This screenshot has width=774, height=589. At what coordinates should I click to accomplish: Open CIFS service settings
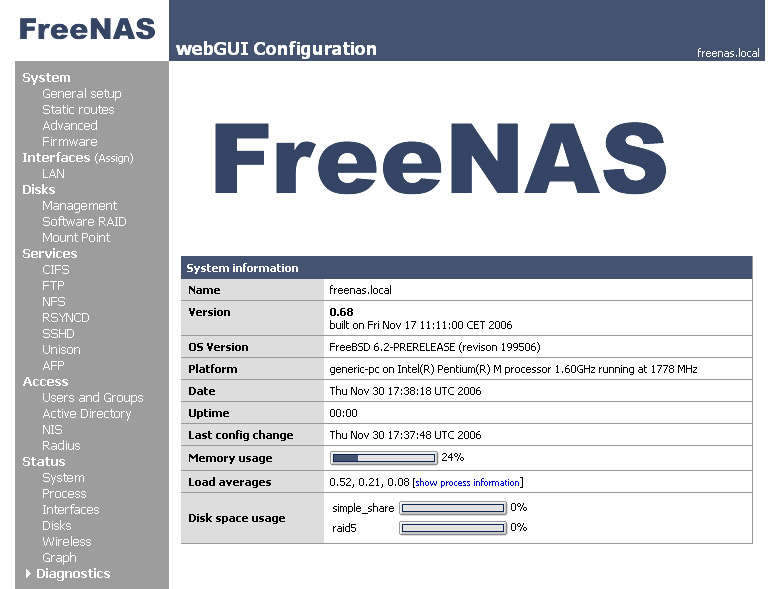tap(56, 270)
